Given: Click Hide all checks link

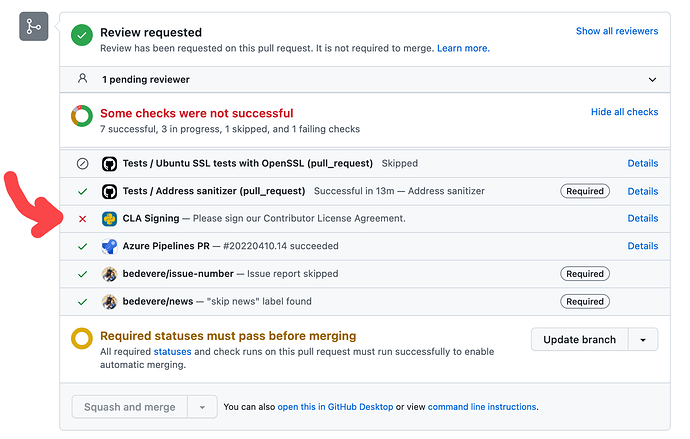Looking at the screenshot, I should 624,112.
